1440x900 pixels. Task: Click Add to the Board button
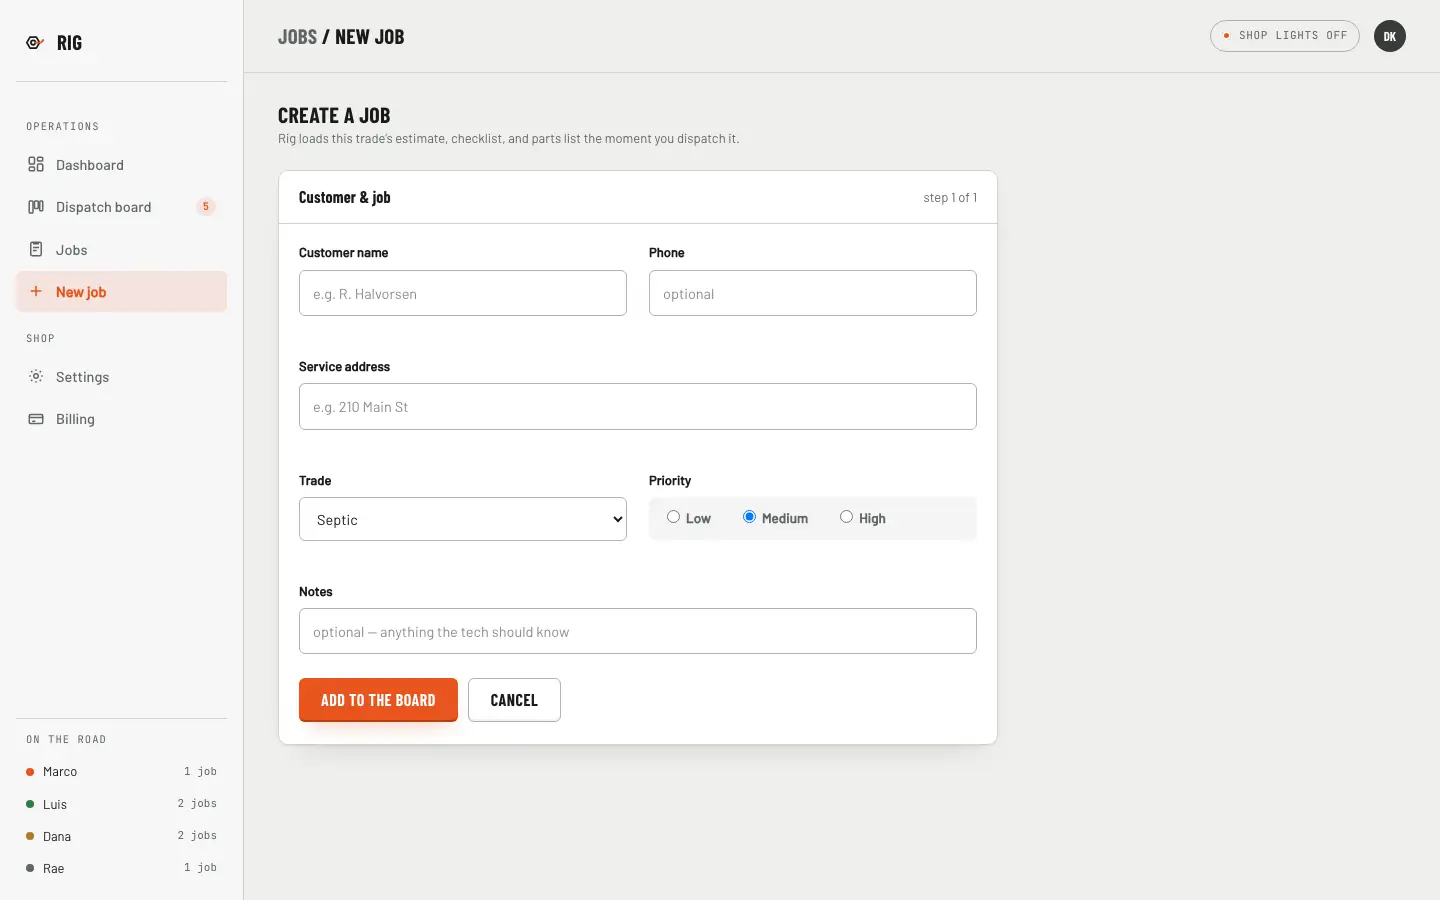378,700
